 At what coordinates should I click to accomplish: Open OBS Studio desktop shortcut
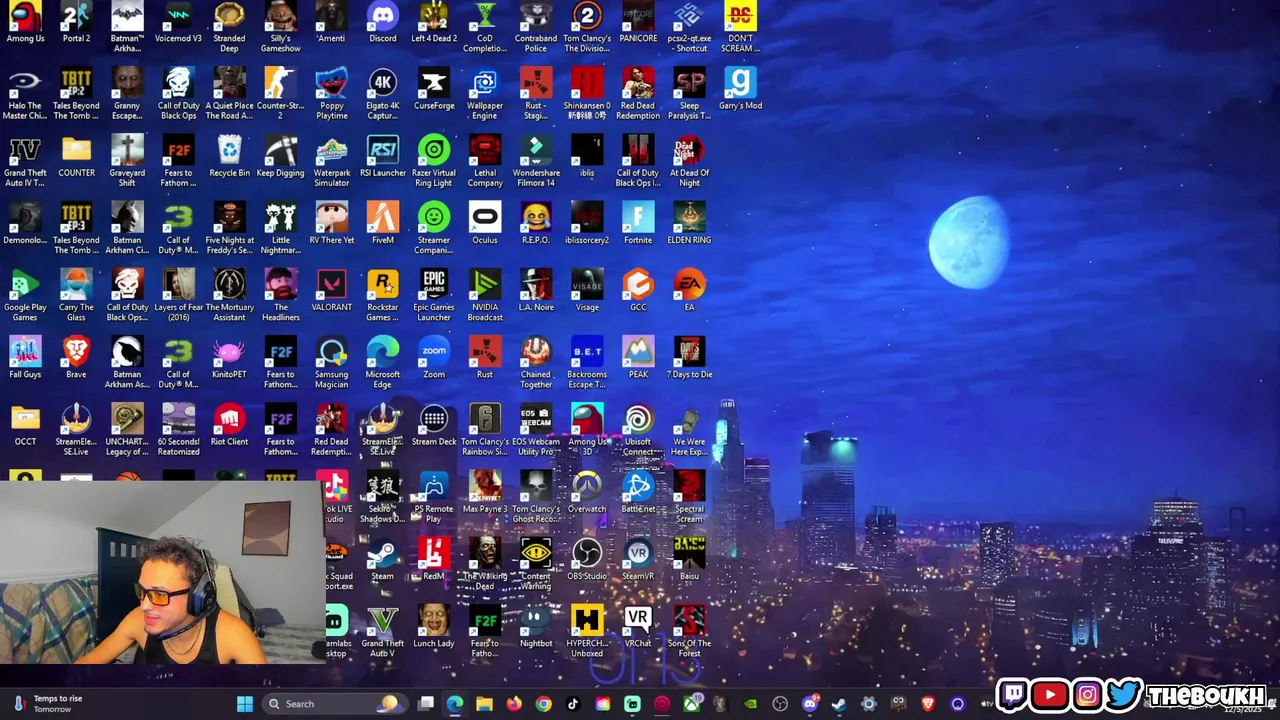coord(587,559)
